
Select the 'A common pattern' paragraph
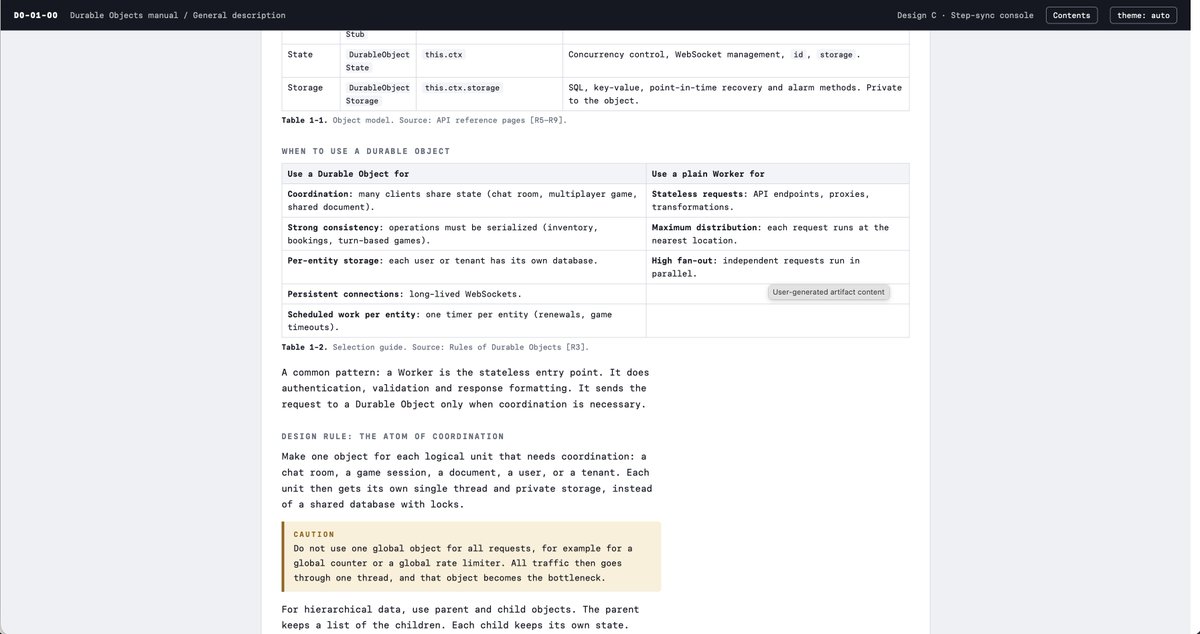coord(465,388)
